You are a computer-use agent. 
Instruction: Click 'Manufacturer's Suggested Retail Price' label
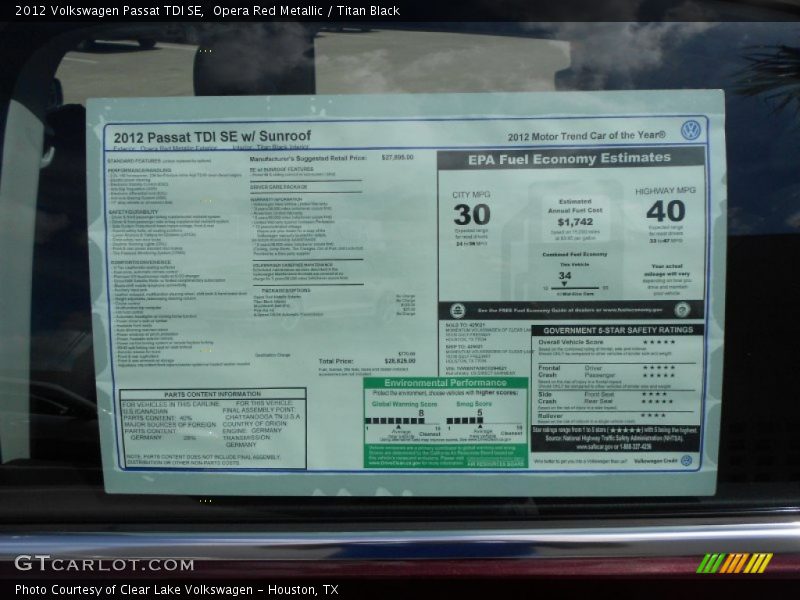tap(308, 158)
